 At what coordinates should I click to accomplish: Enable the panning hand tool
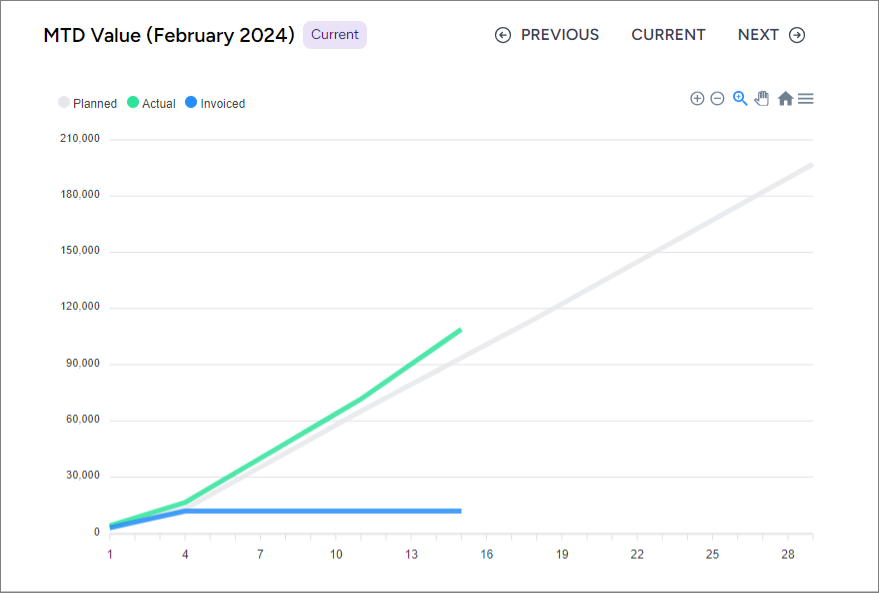[762, 98]
